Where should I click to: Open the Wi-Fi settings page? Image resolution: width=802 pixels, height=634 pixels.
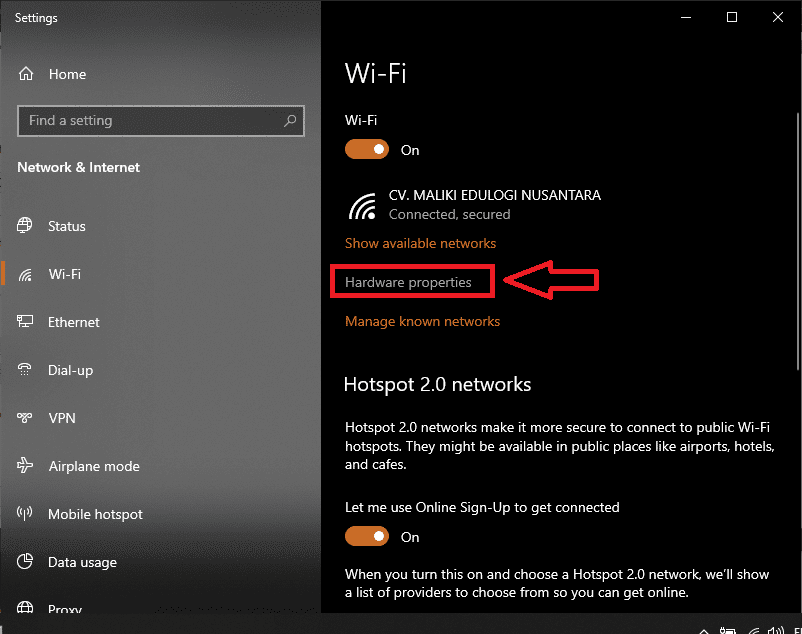[x=65, y=274]
